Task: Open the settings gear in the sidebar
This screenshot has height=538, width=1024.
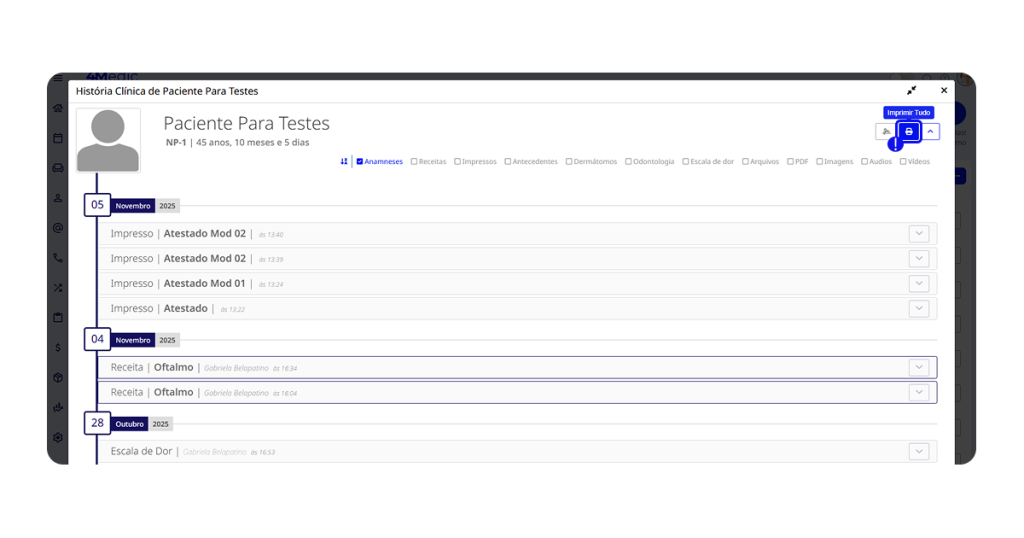Action: point(58,437)
